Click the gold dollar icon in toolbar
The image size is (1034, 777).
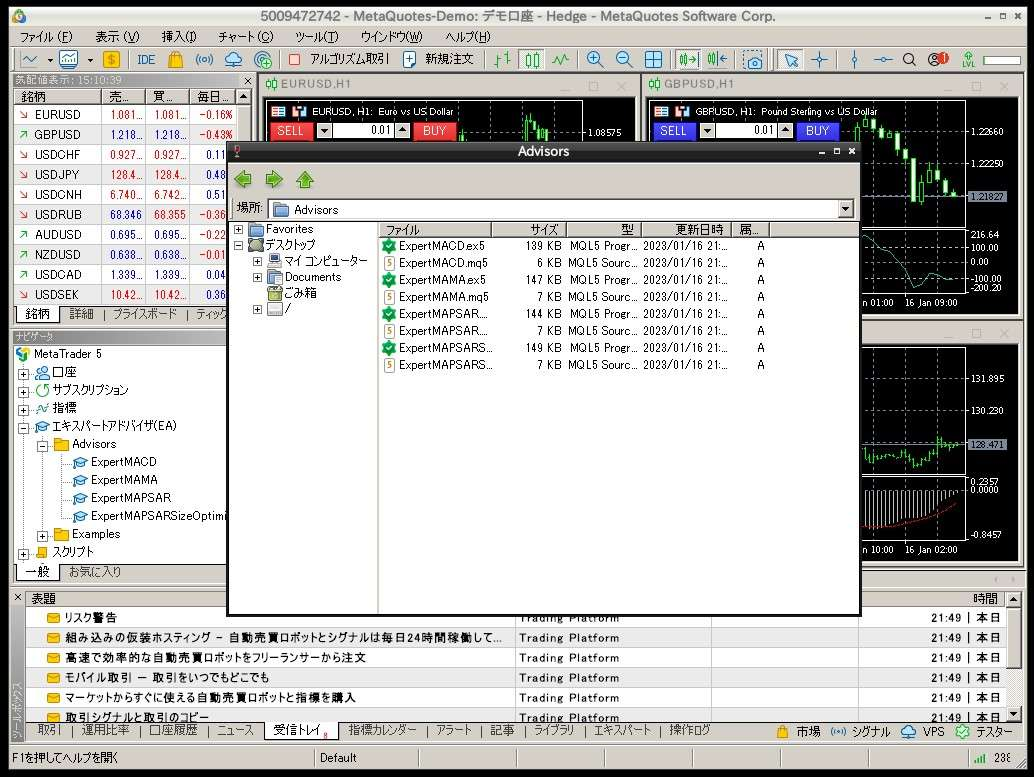pyautogui.click(x=111, y=59)
